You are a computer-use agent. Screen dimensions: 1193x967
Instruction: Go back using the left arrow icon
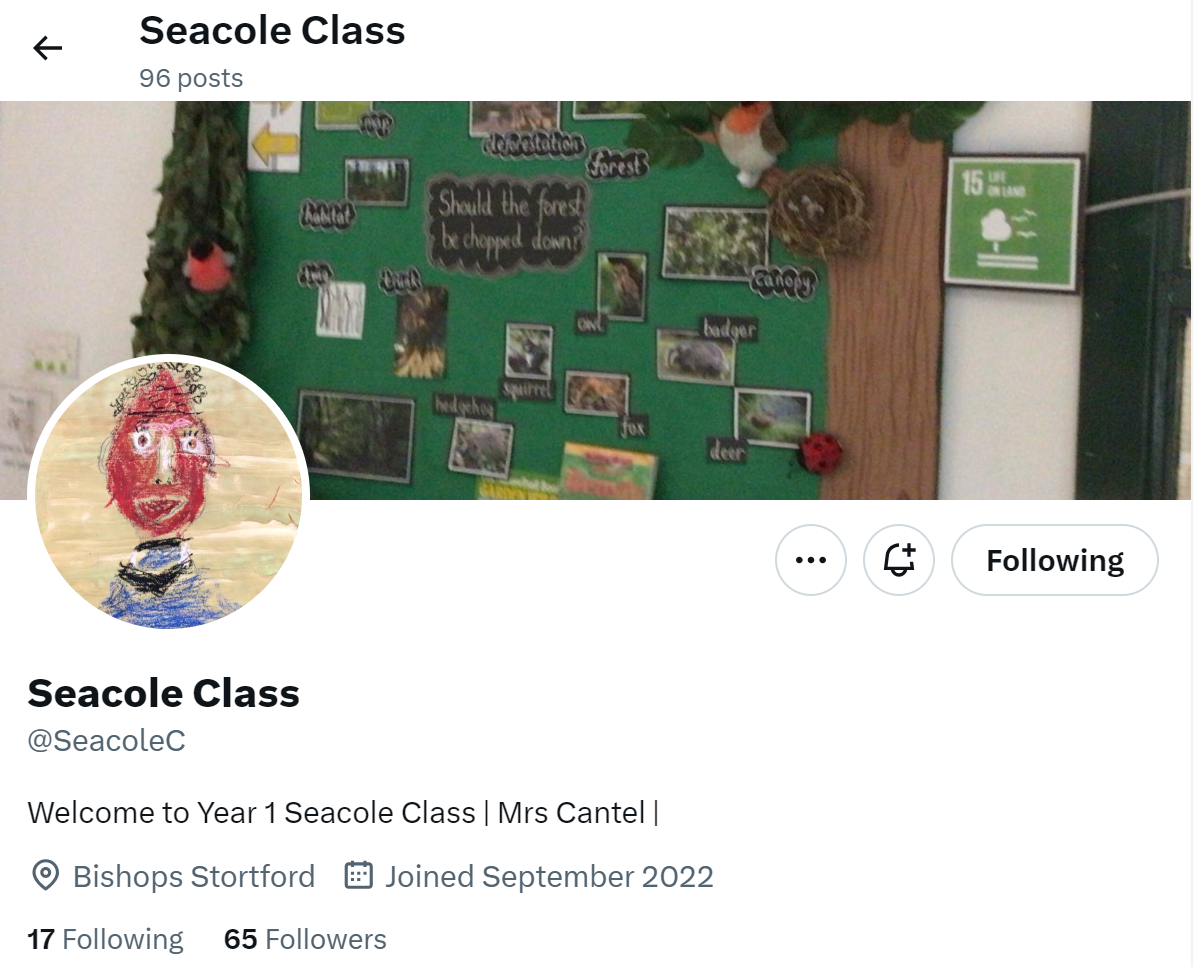click(47, 48)
